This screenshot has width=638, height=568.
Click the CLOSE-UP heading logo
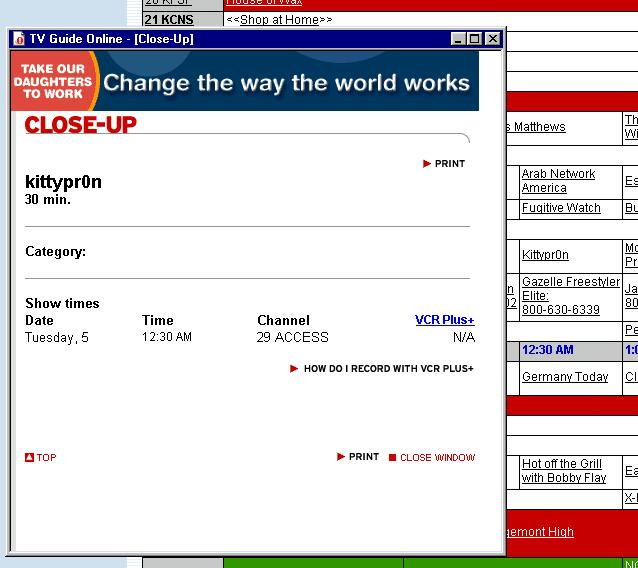(x=81, y=125)
